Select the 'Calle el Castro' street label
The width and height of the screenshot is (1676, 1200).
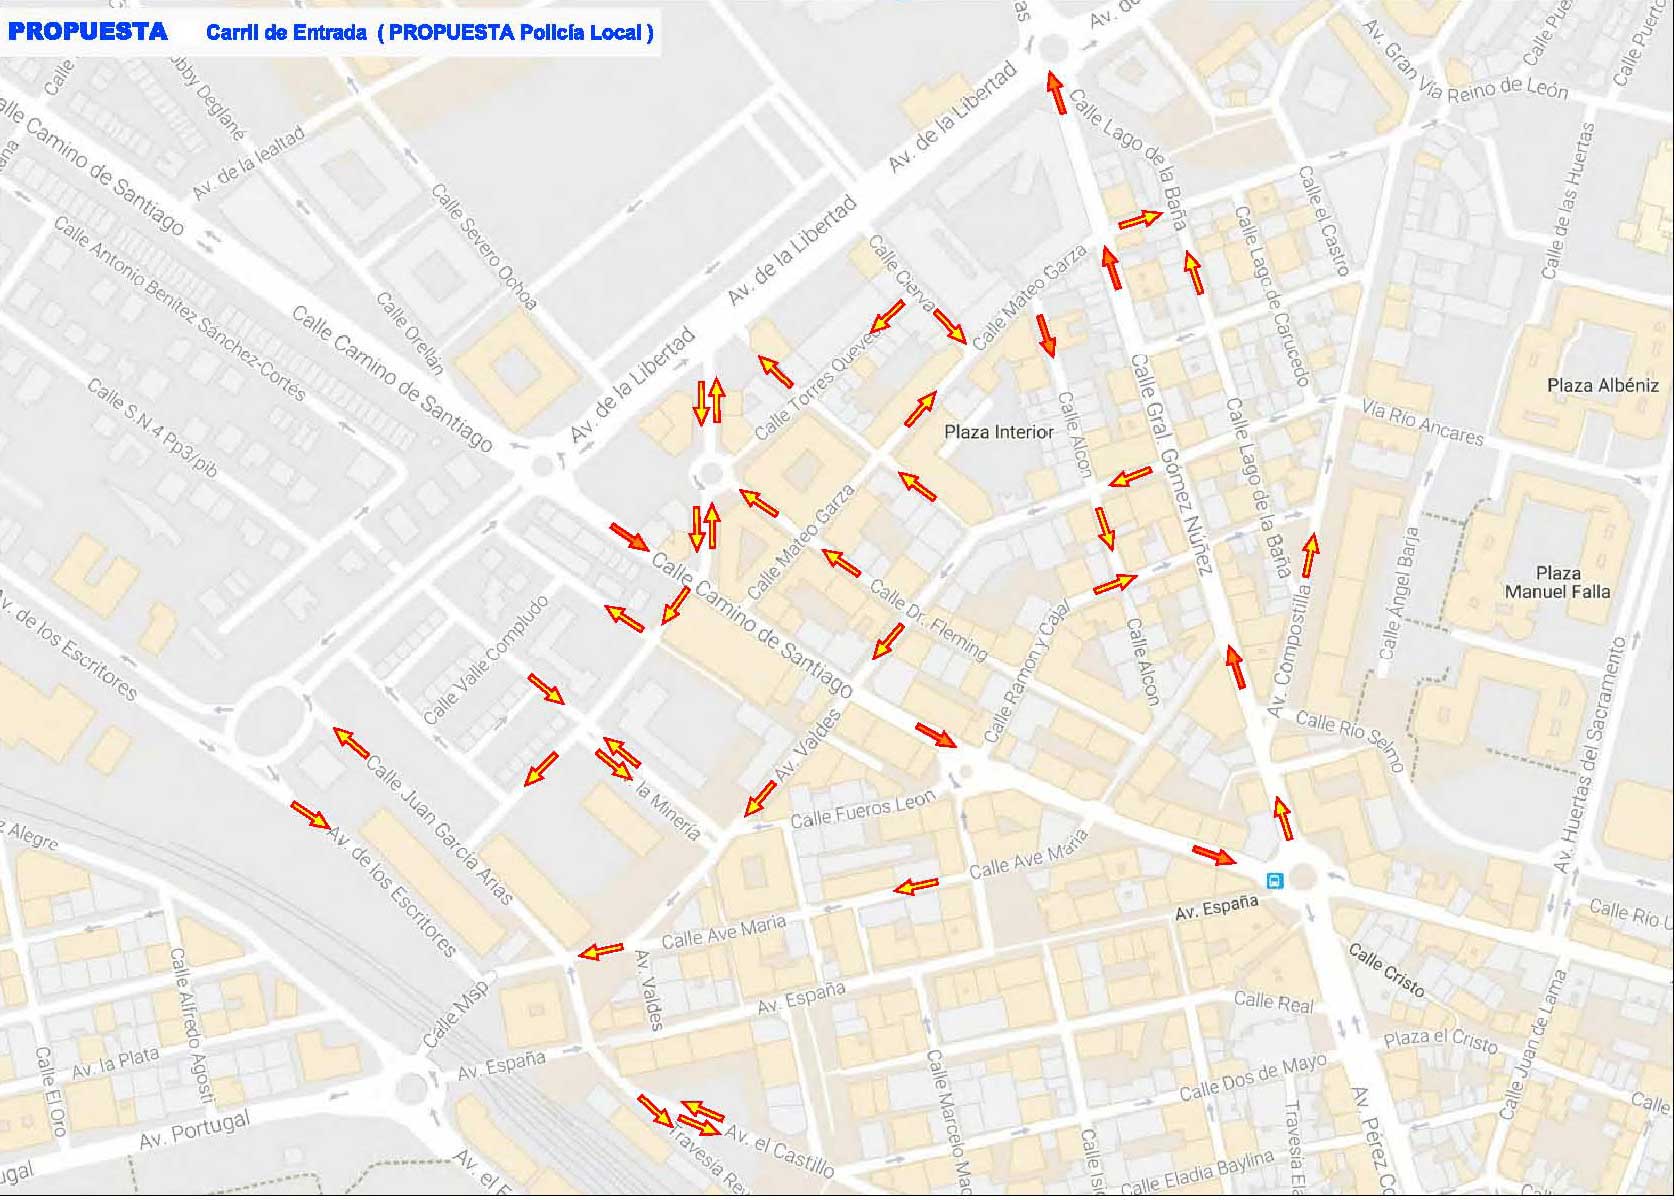1325,220
